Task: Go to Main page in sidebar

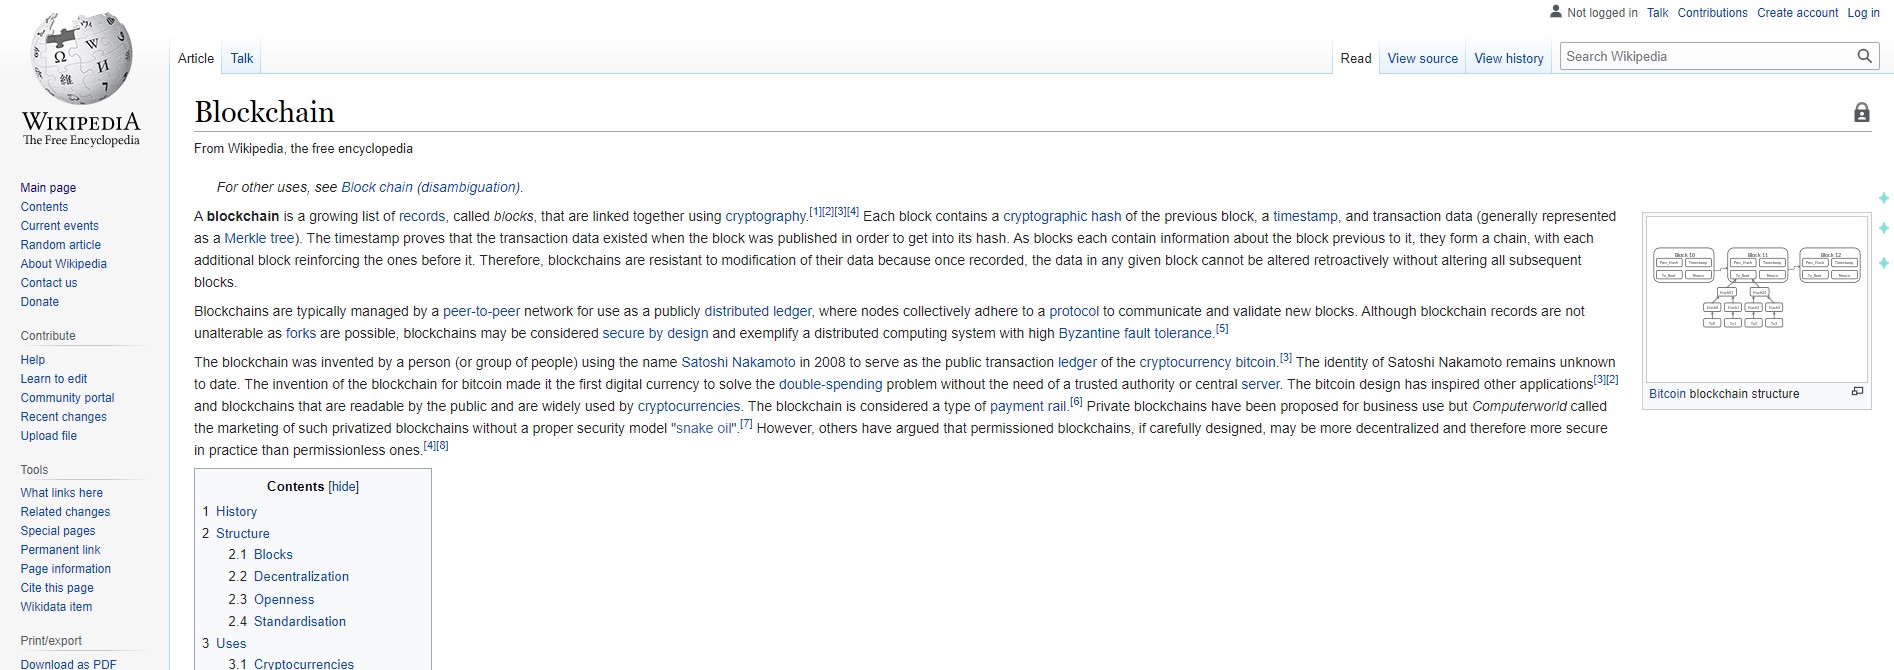Action: coord(48,187)
